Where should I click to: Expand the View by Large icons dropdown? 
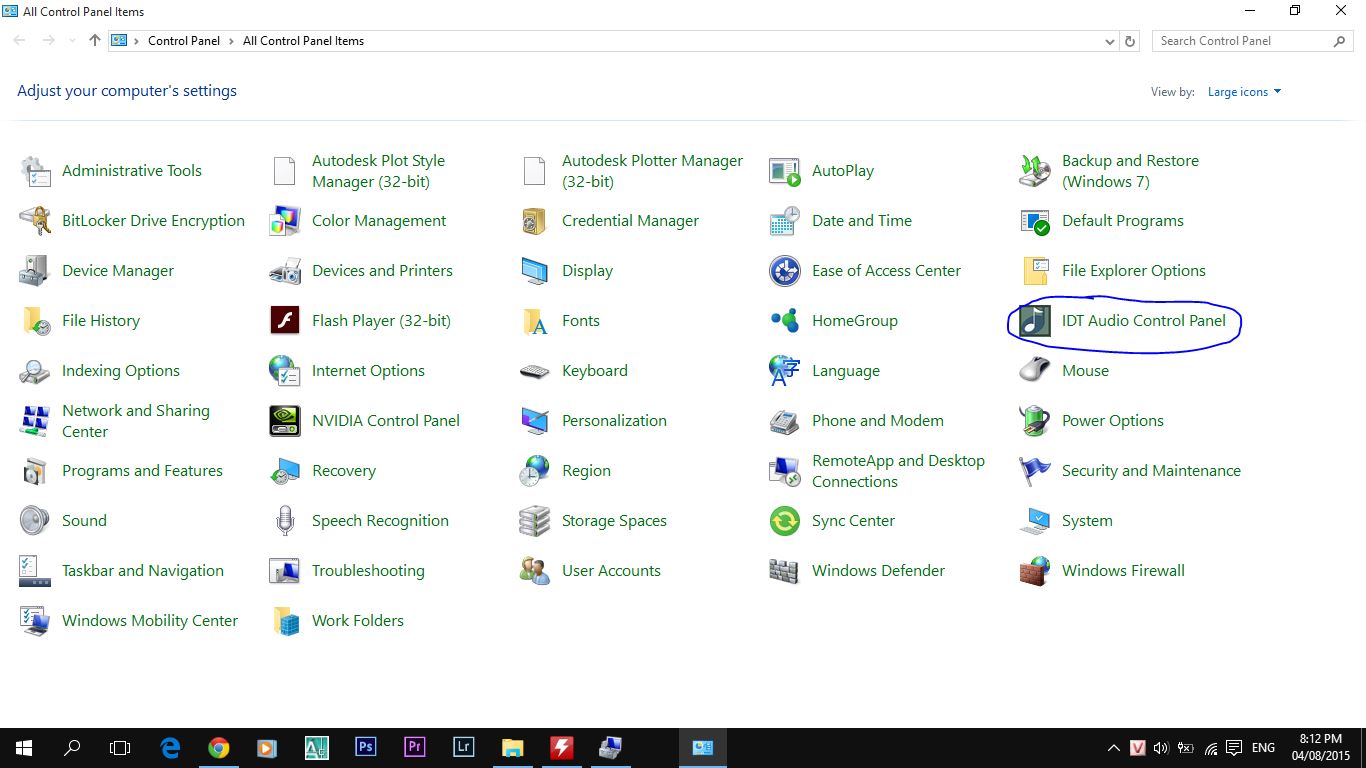point(1244,92)
